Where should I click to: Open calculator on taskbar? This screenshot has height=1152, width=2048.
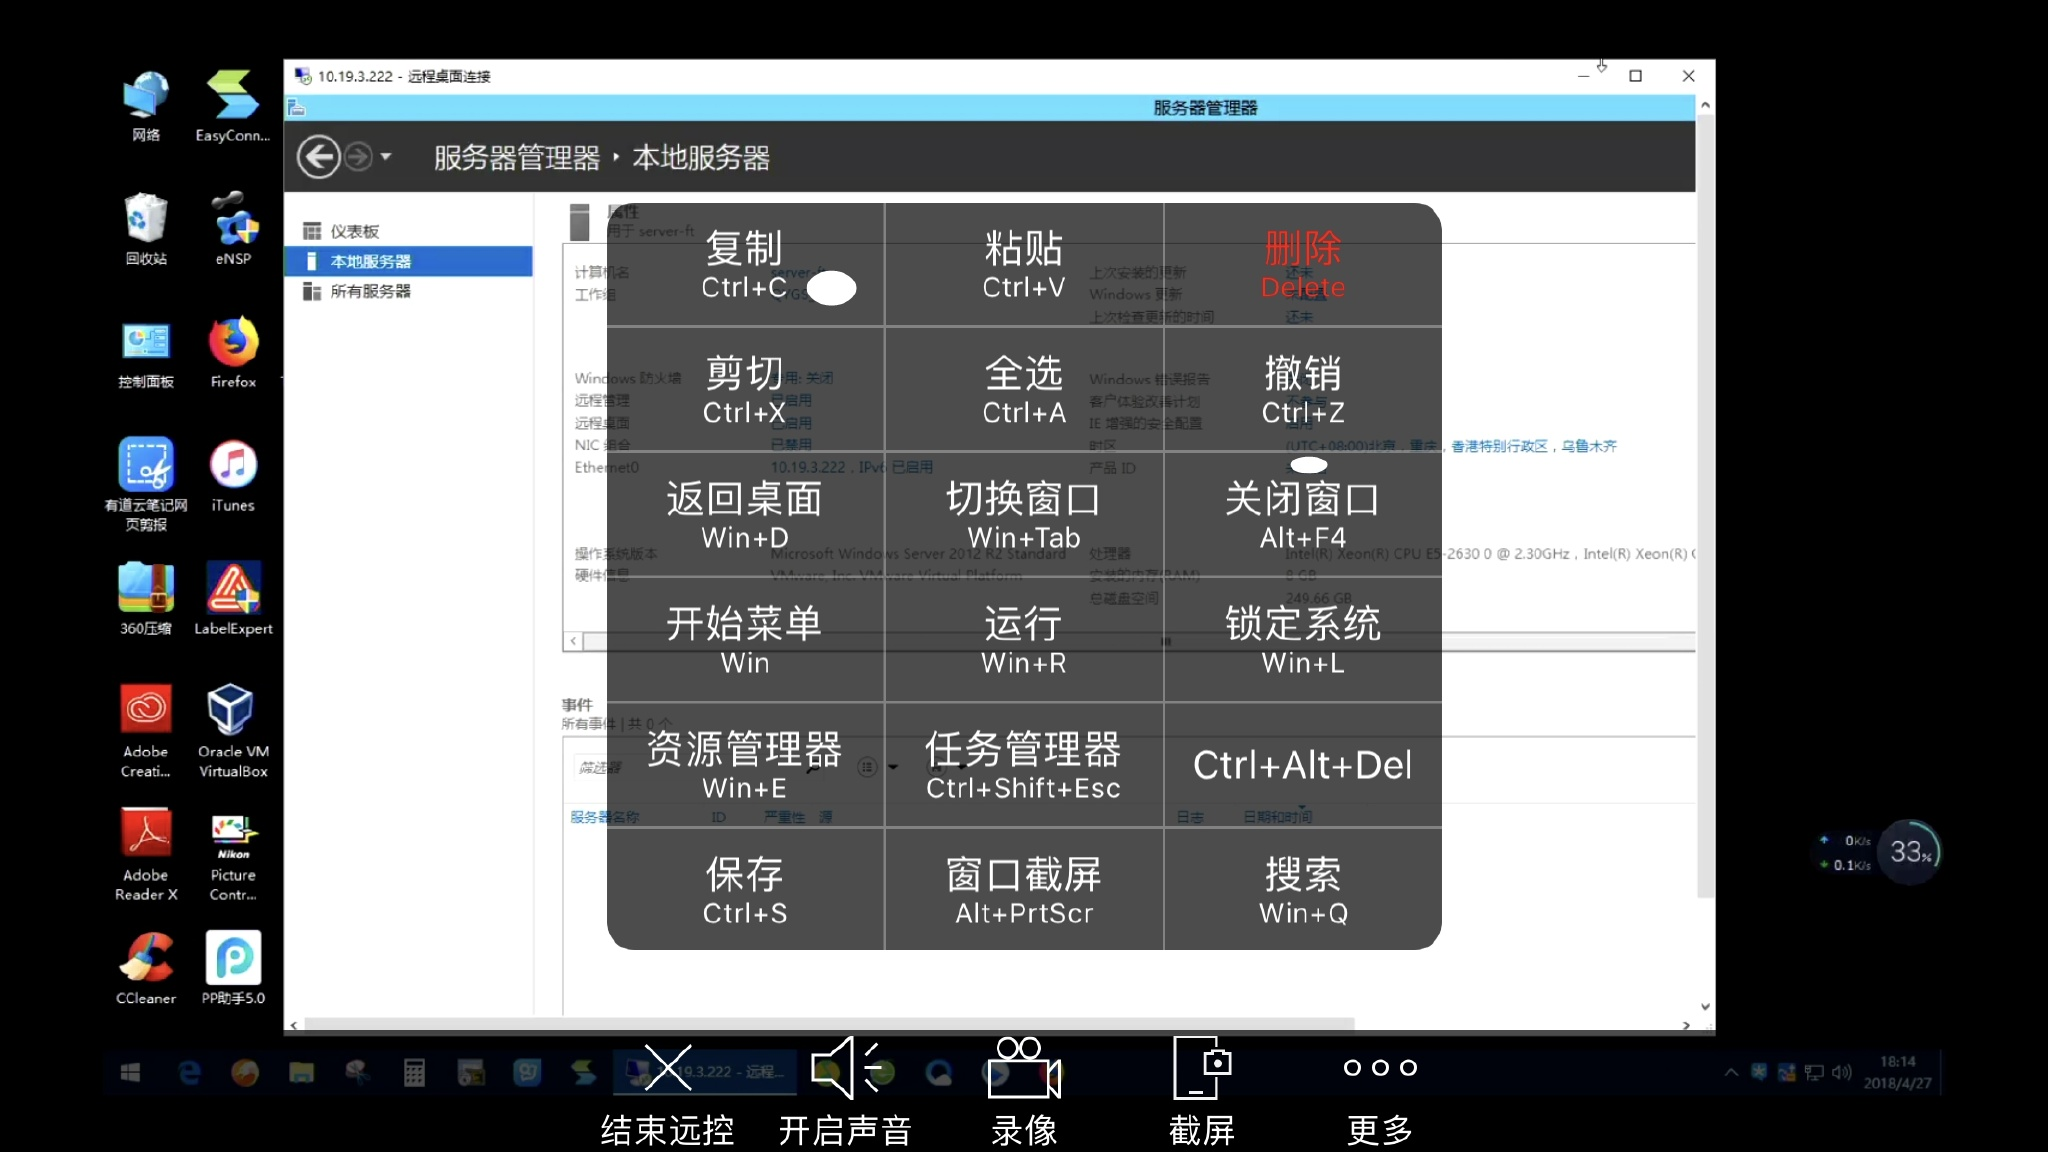[x=414, y=1073]
